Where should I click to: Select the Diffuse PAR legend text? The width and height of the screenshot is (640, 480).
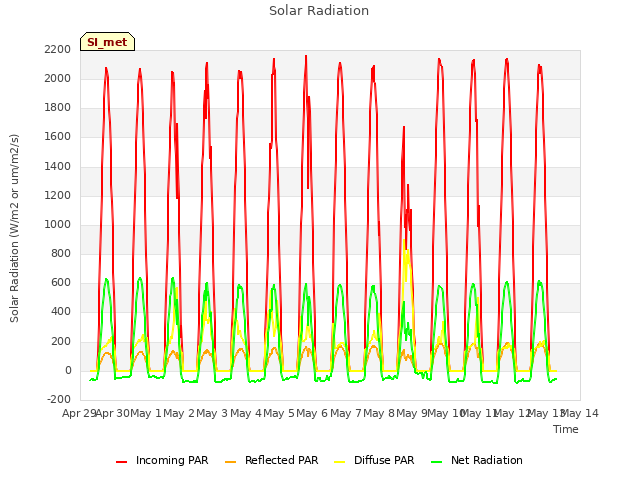[x=384, y=460]
